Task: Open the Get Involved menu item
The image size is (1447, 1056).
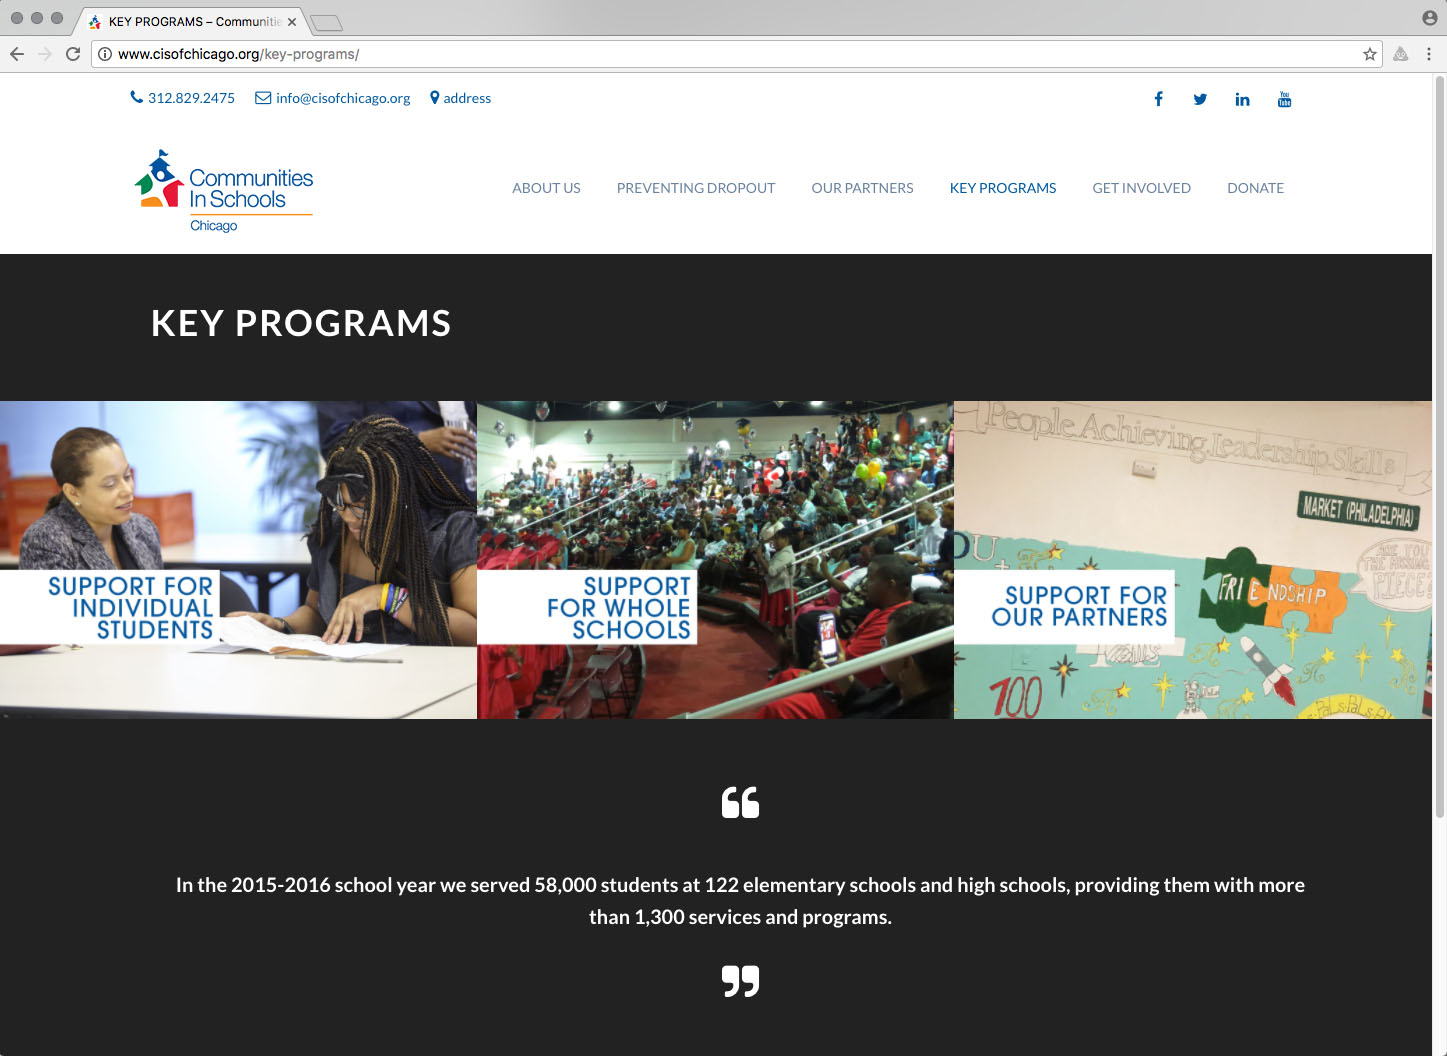Action: [1141, 188]
